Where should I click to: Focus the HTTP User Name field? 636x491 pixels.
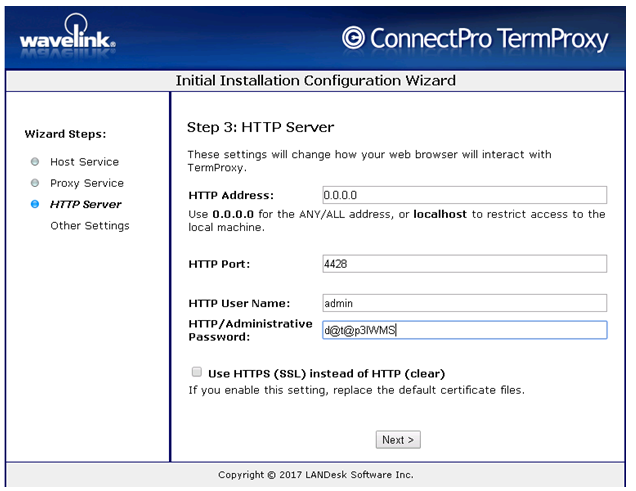(x=464, y=303)
